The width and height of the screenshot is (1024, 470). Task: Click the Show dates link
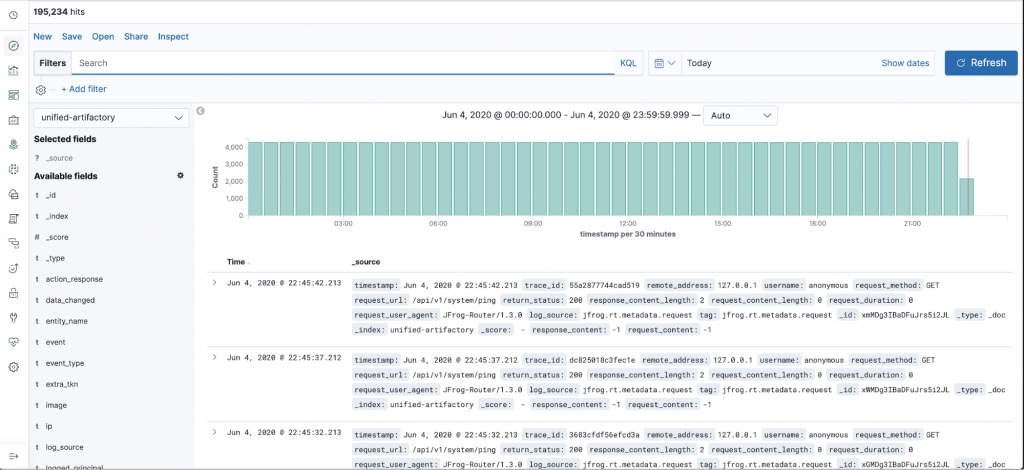(904, 63)
